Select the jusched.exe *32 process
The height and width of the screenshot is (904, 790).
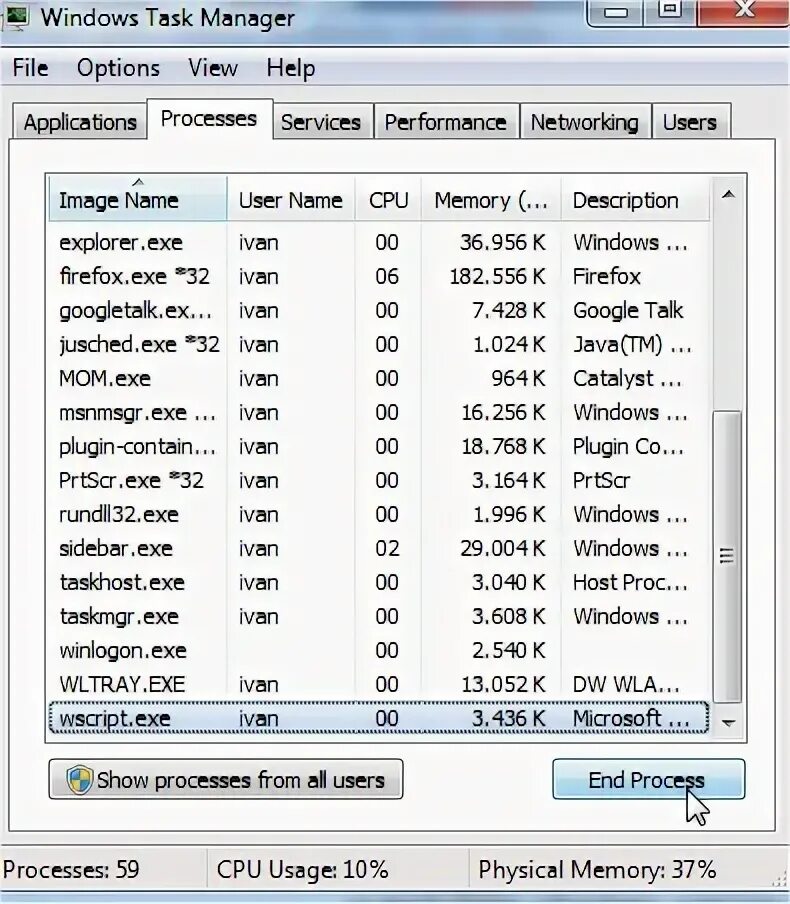tap(379, 344)
